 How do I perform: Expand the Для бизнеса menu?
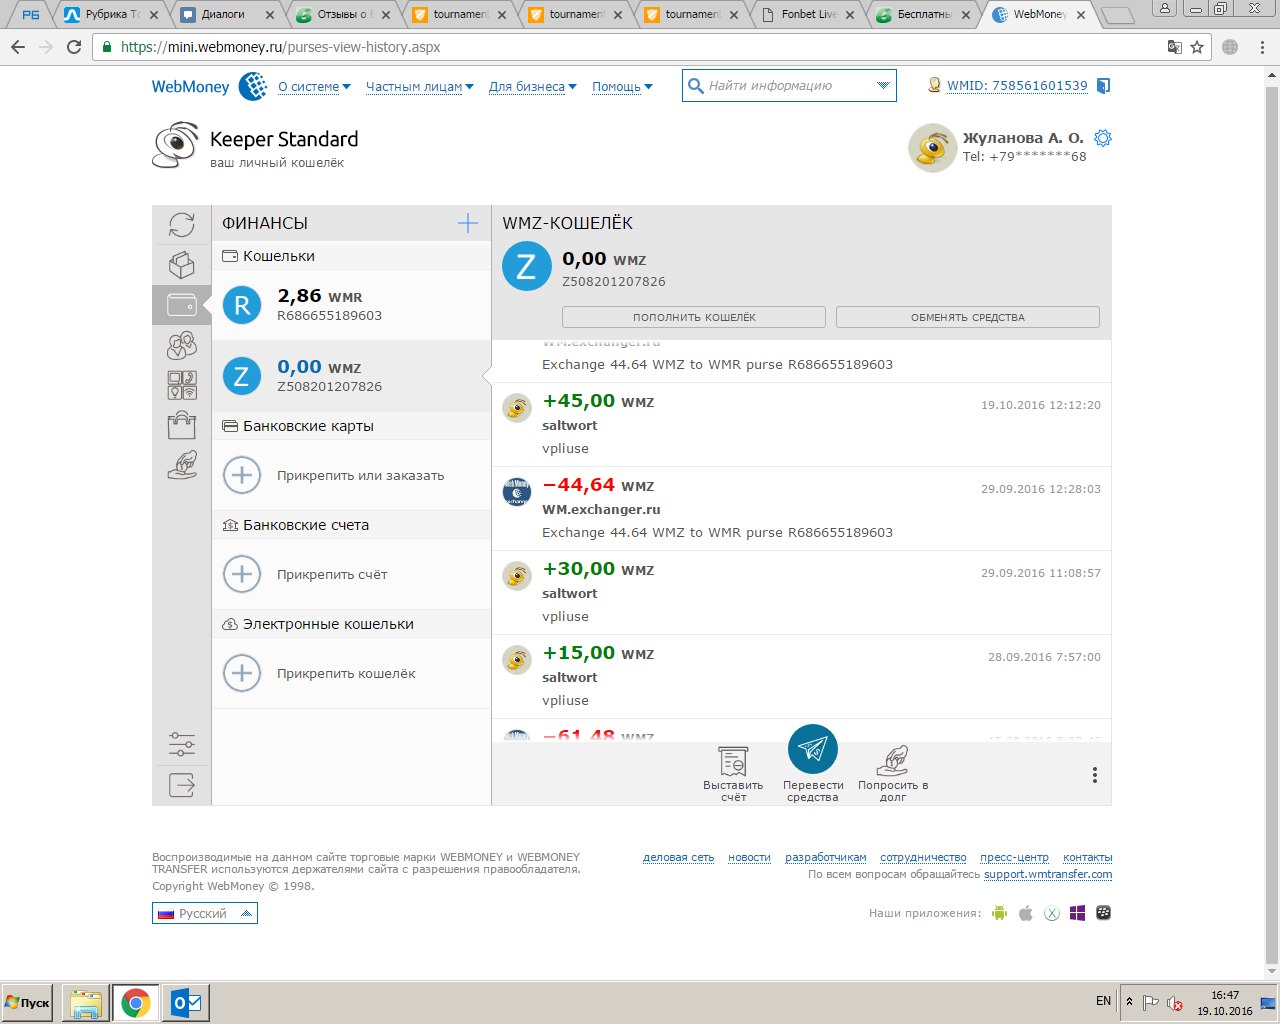(x=532, y=87)
